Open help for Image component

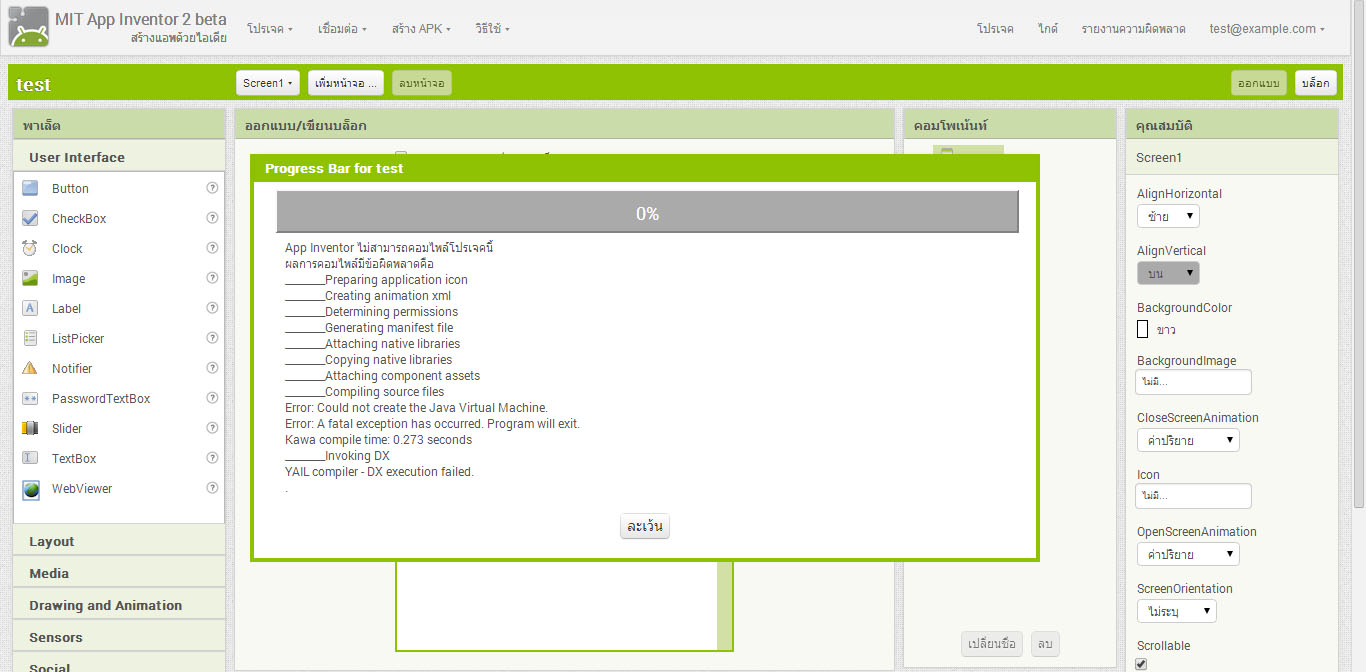(212, 278)
